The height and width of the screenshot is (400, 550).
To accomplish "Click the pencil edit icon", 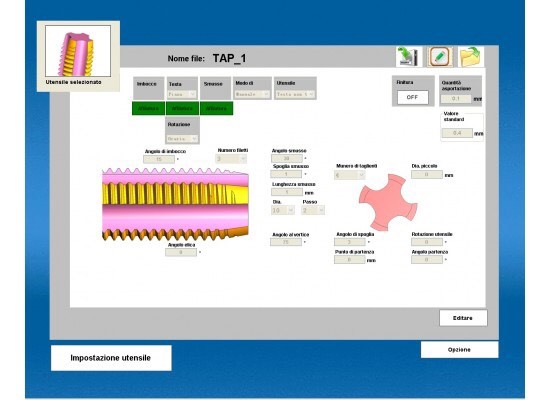I will [x=439, y=56].
